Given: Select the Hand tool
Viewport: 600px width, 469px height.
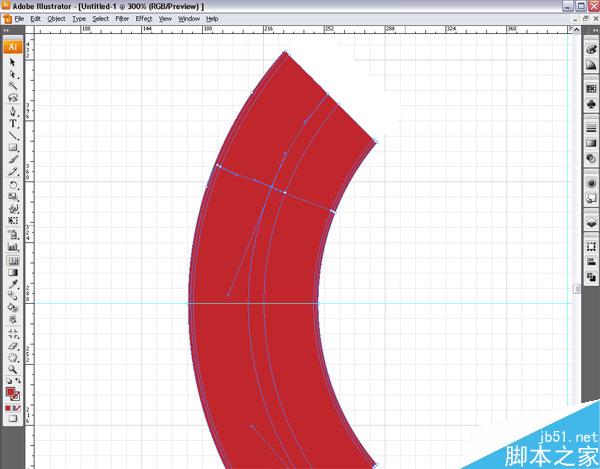Looking at the screenshot, I should (x=13, y=357).
